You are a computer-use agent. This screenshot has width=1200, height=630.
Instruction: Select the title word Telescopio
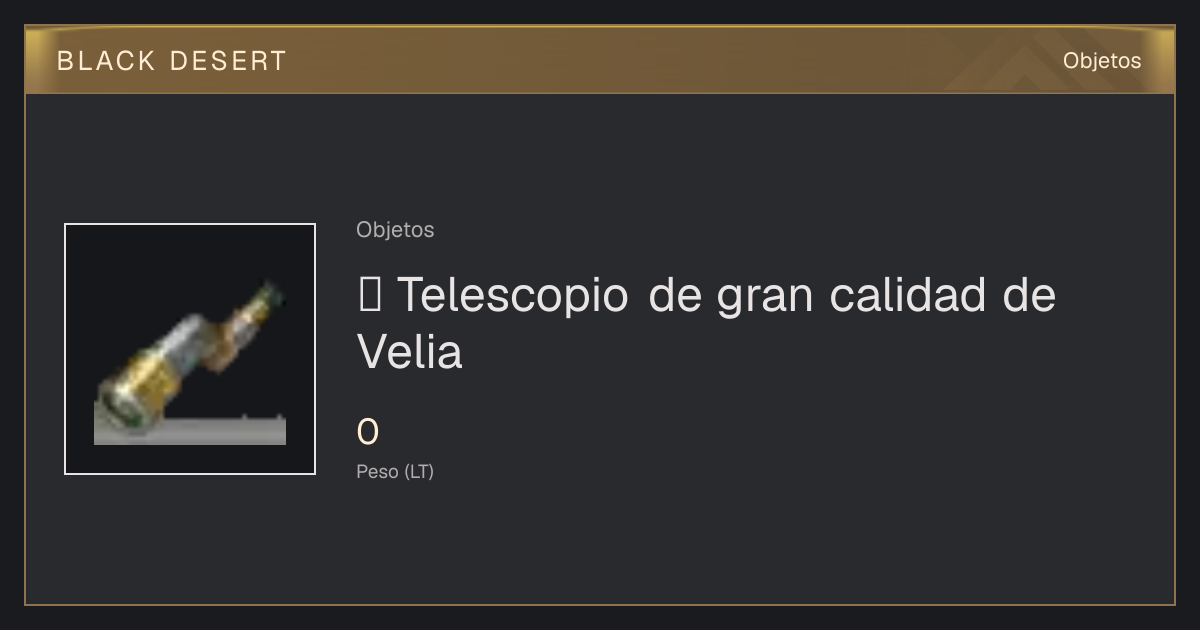513,295
